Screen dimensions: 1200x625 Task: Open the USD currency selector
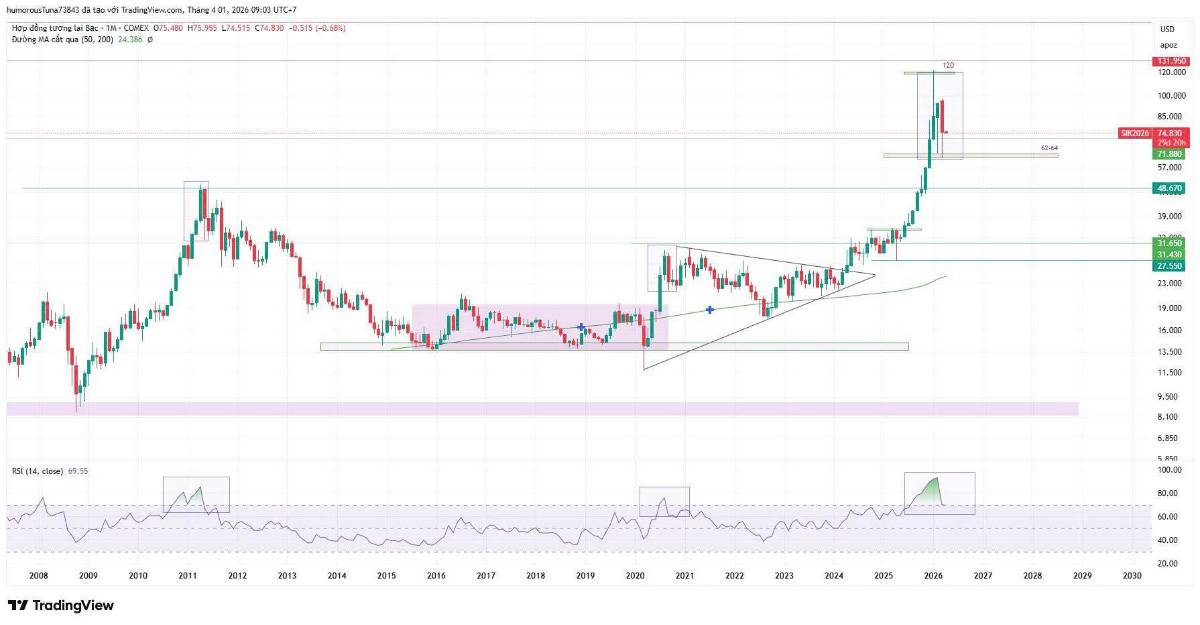tap(1167, 29)
